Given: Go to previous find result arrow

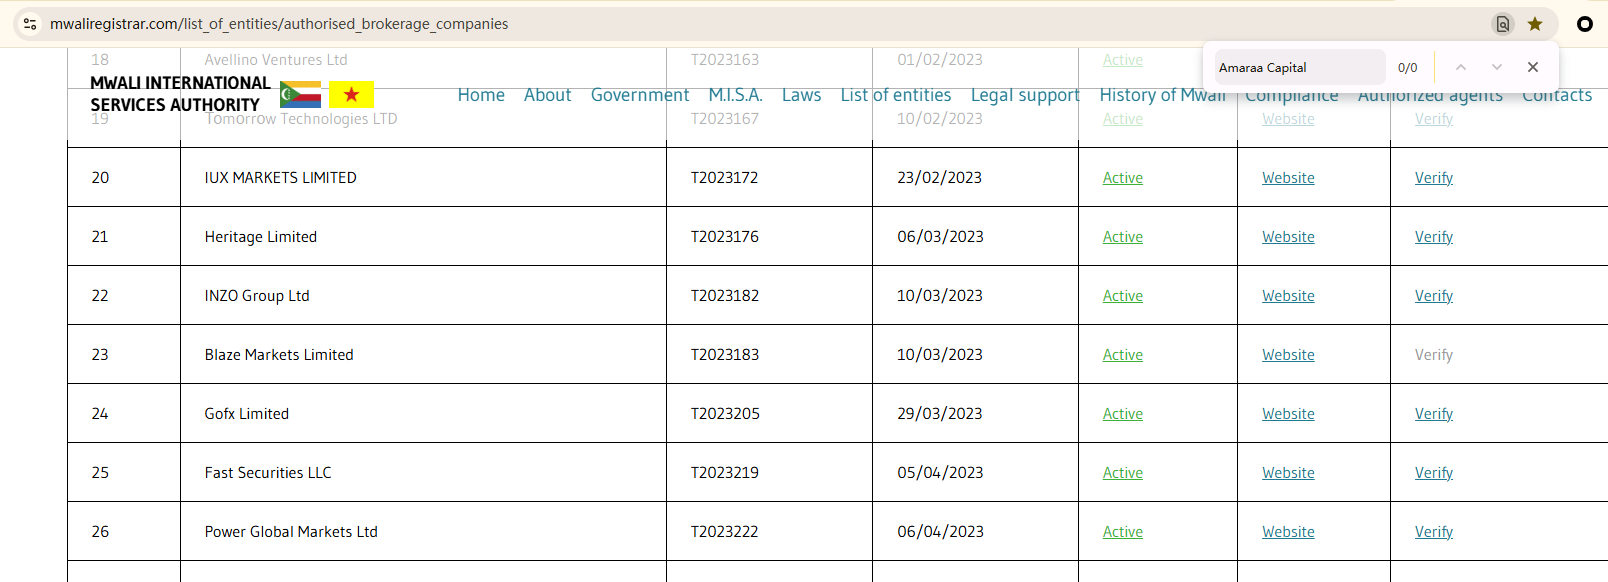Looking at the screenshot, I should (1461, 67).
